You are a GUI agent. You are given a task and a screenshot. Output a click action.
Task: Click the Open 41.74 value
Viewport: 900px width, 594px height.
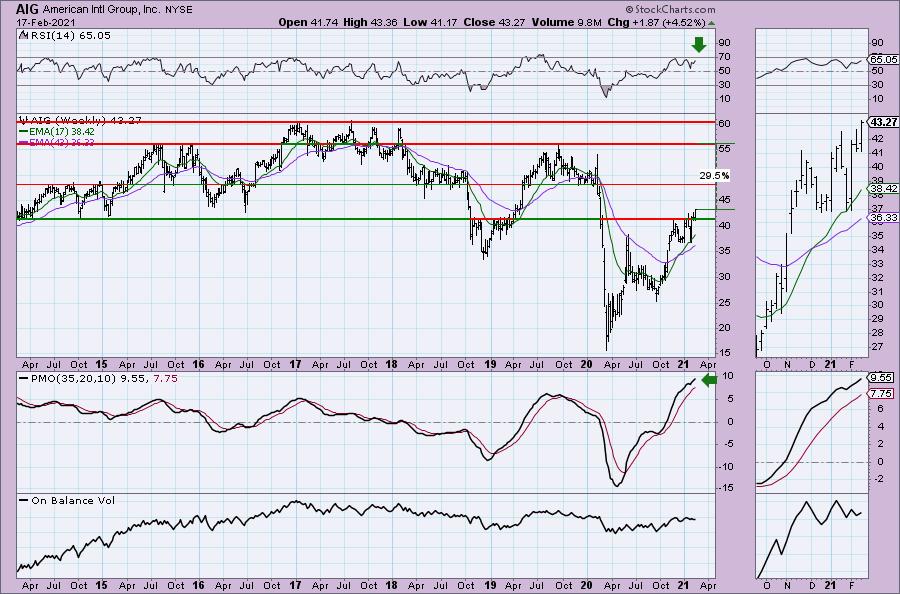pyautogui.click(x=308, y=22)
